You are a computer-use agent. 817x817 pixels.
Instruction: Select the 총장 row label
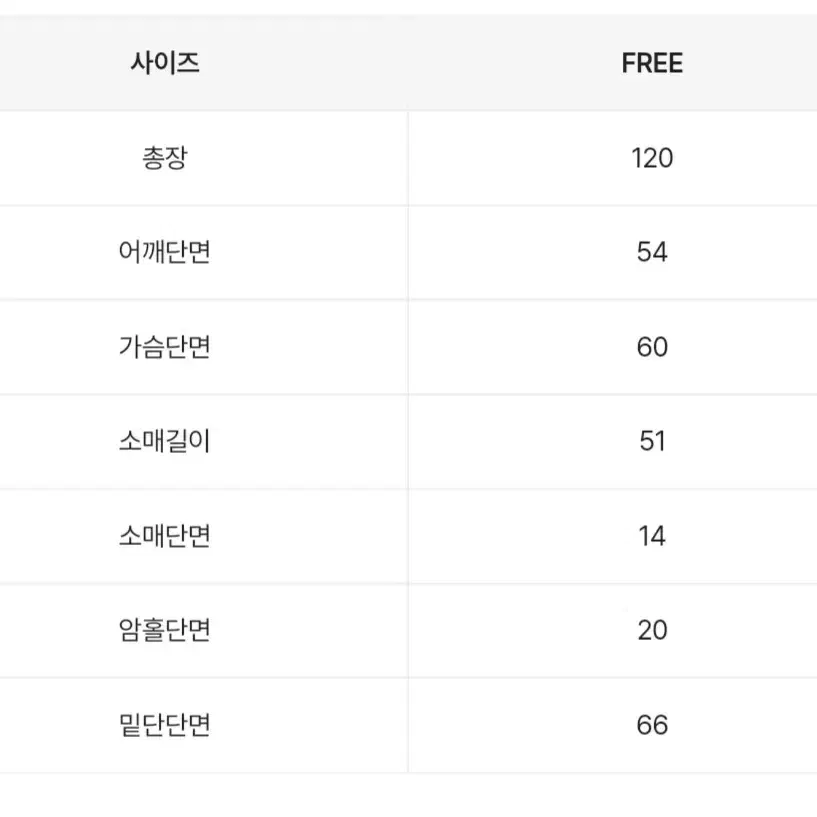(x=165, y=158)
